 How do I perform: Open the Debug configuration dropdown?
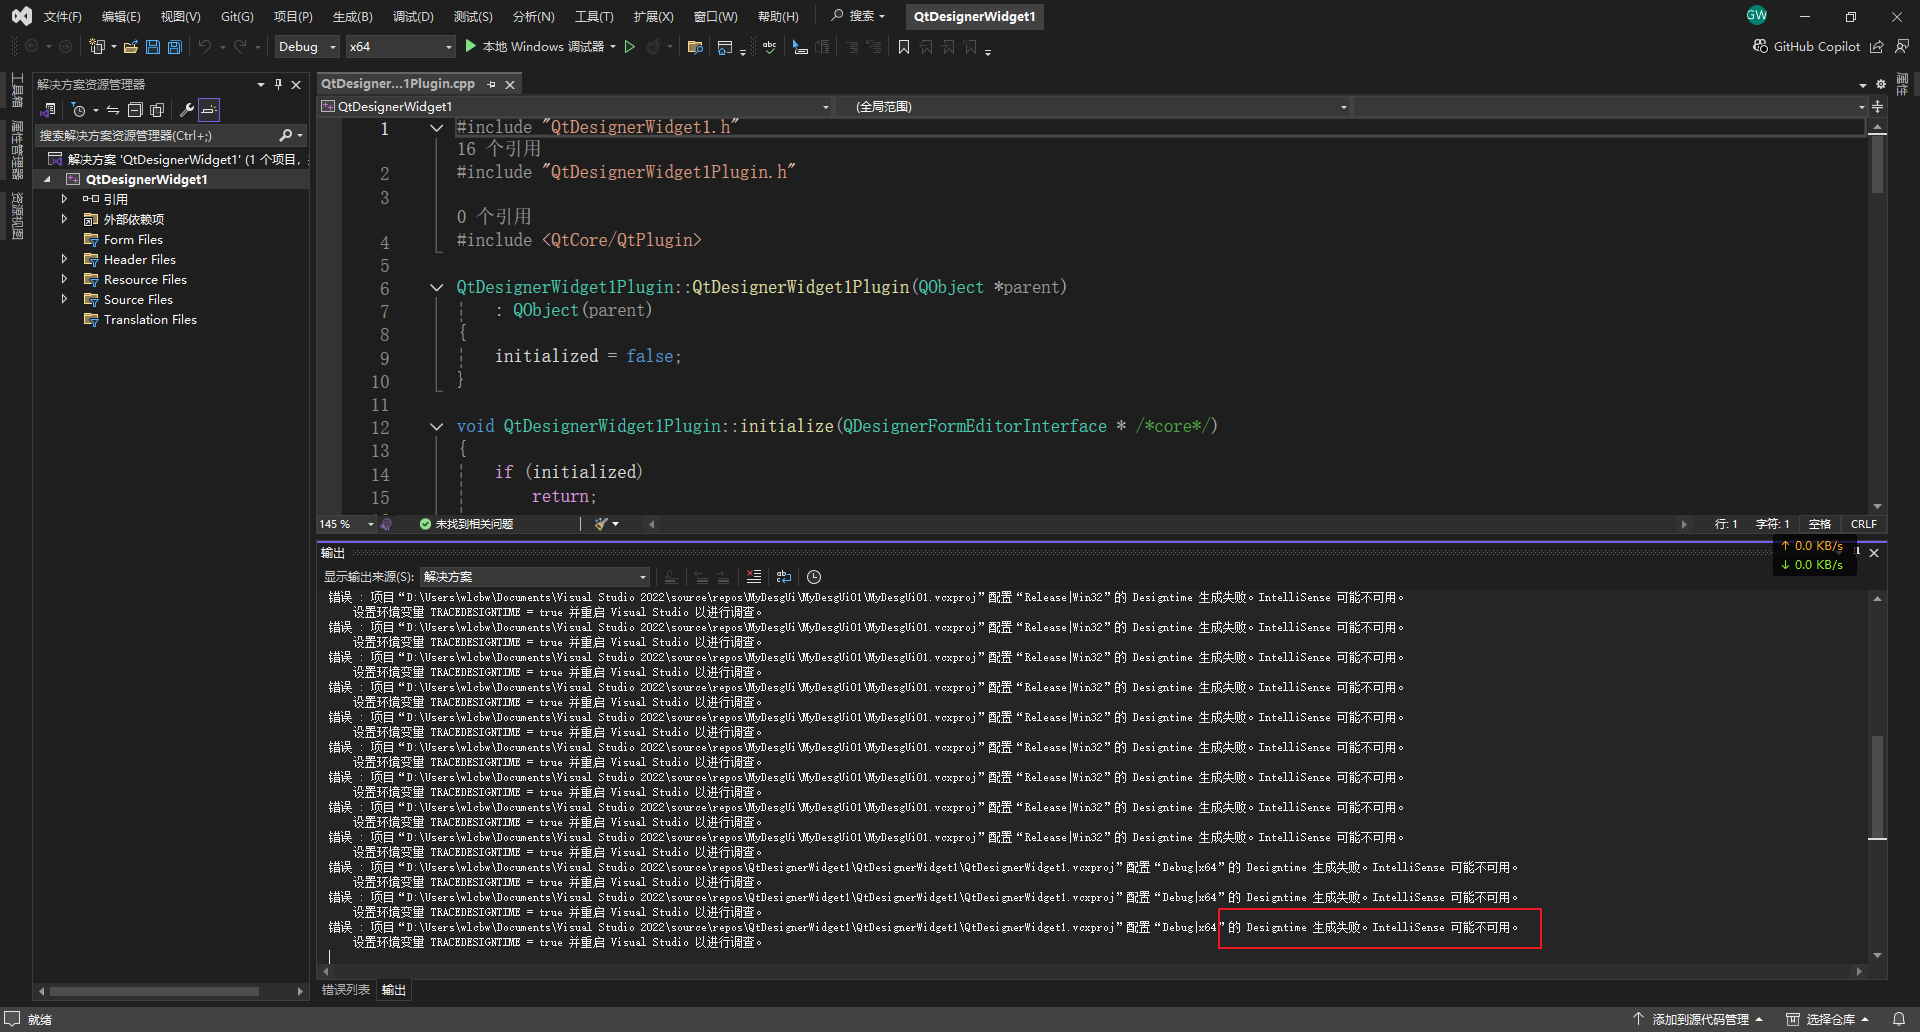click(x=307, y=46)
